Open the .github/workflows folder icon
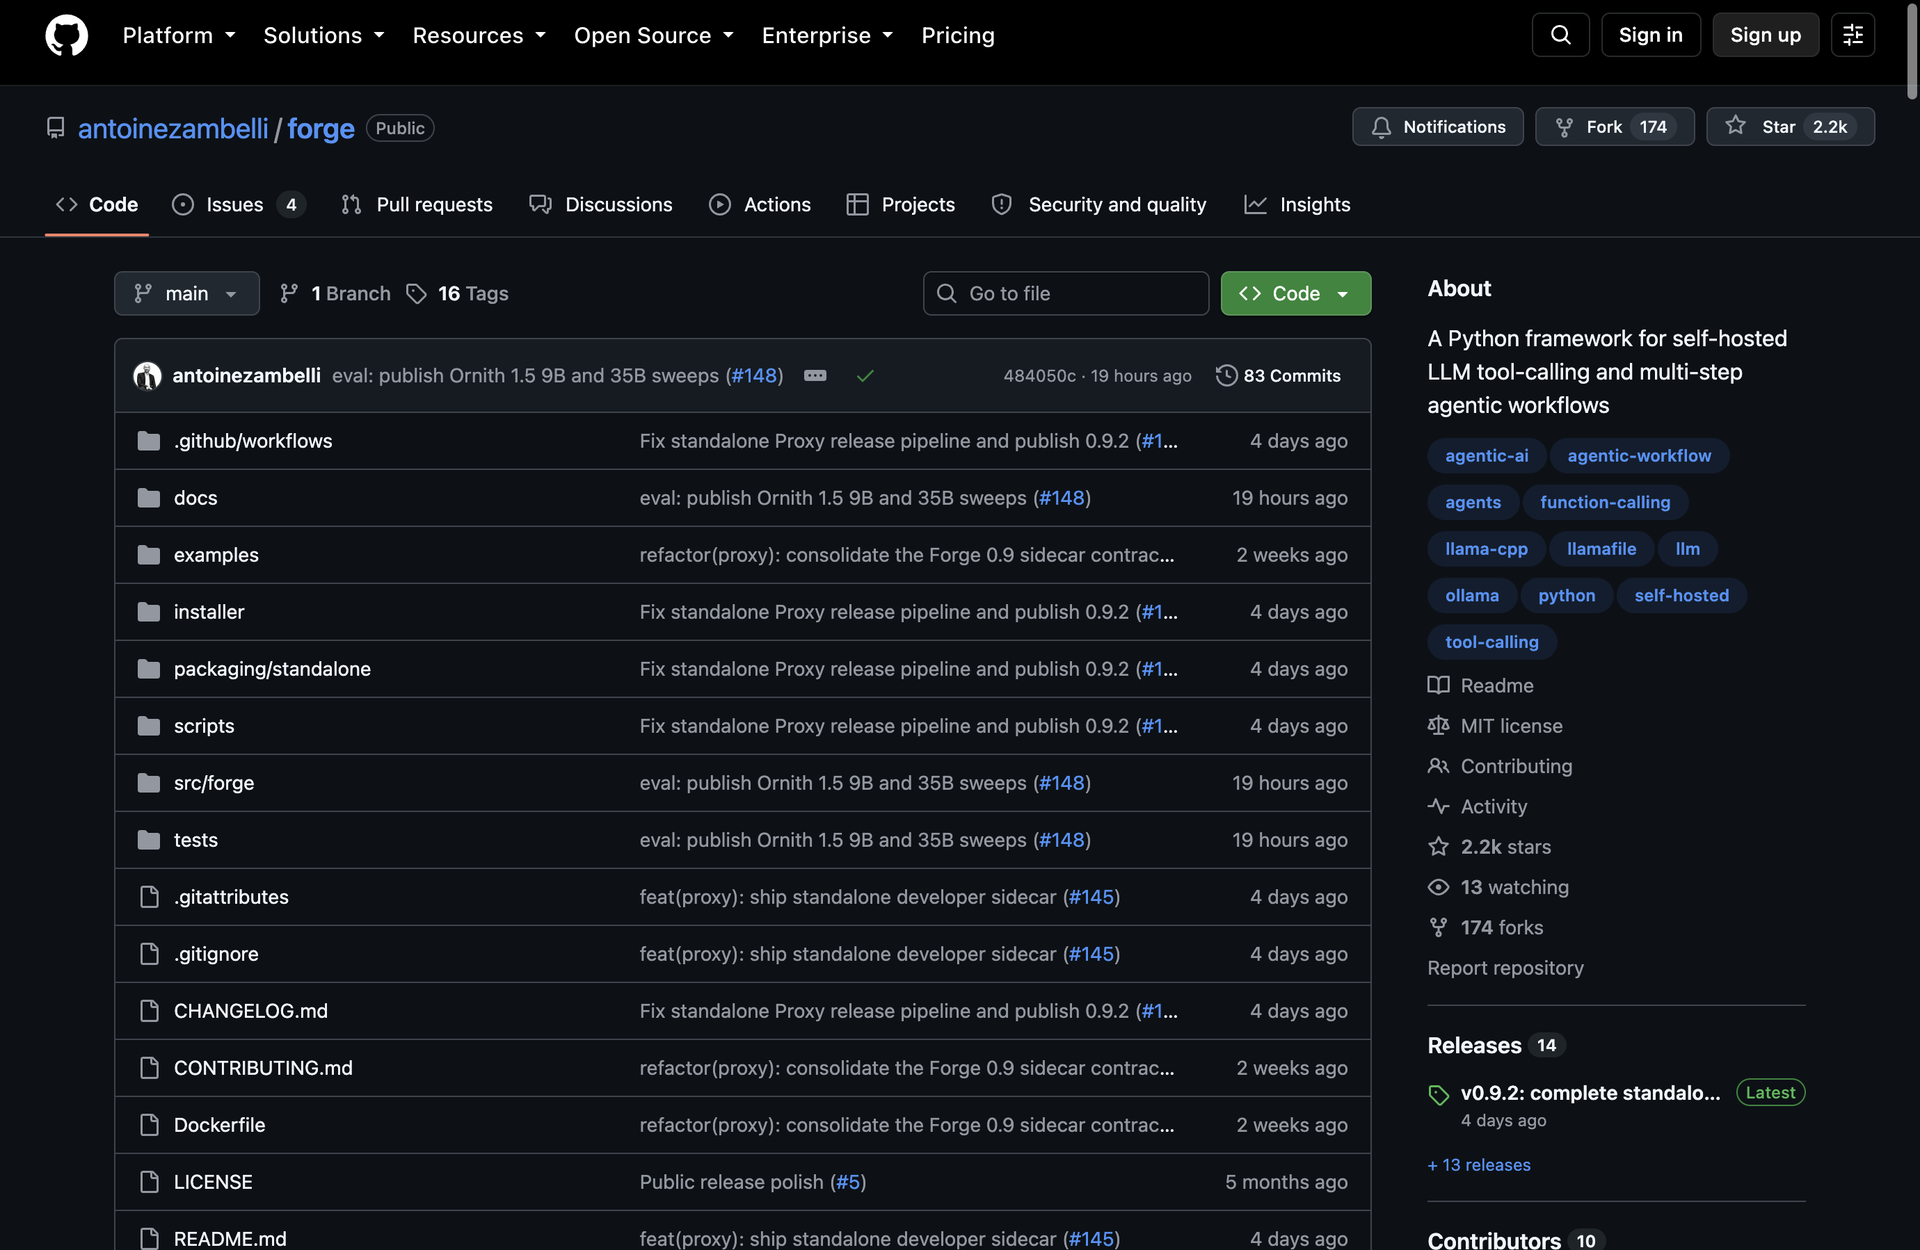 (x=149, y=441)
